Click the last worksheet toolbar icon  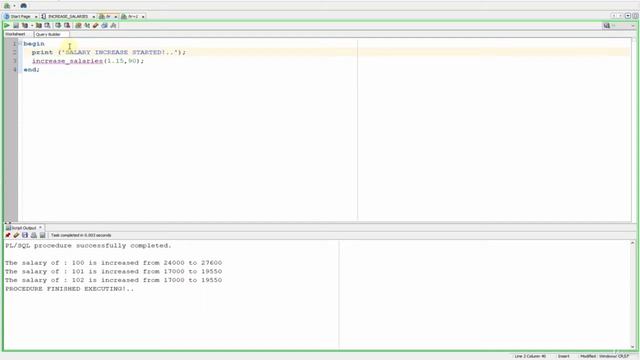113,25
